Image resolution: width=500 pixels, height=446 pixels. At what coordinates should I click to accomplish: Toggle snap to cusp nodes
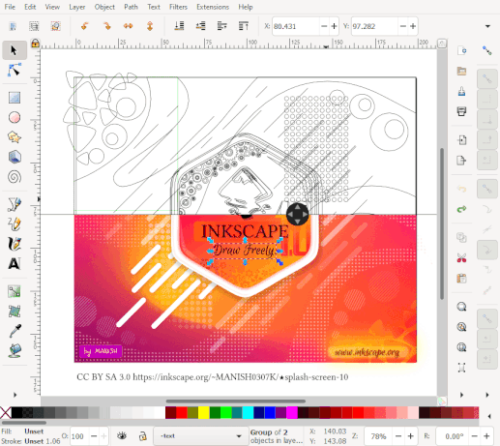[x=487, y=250]
